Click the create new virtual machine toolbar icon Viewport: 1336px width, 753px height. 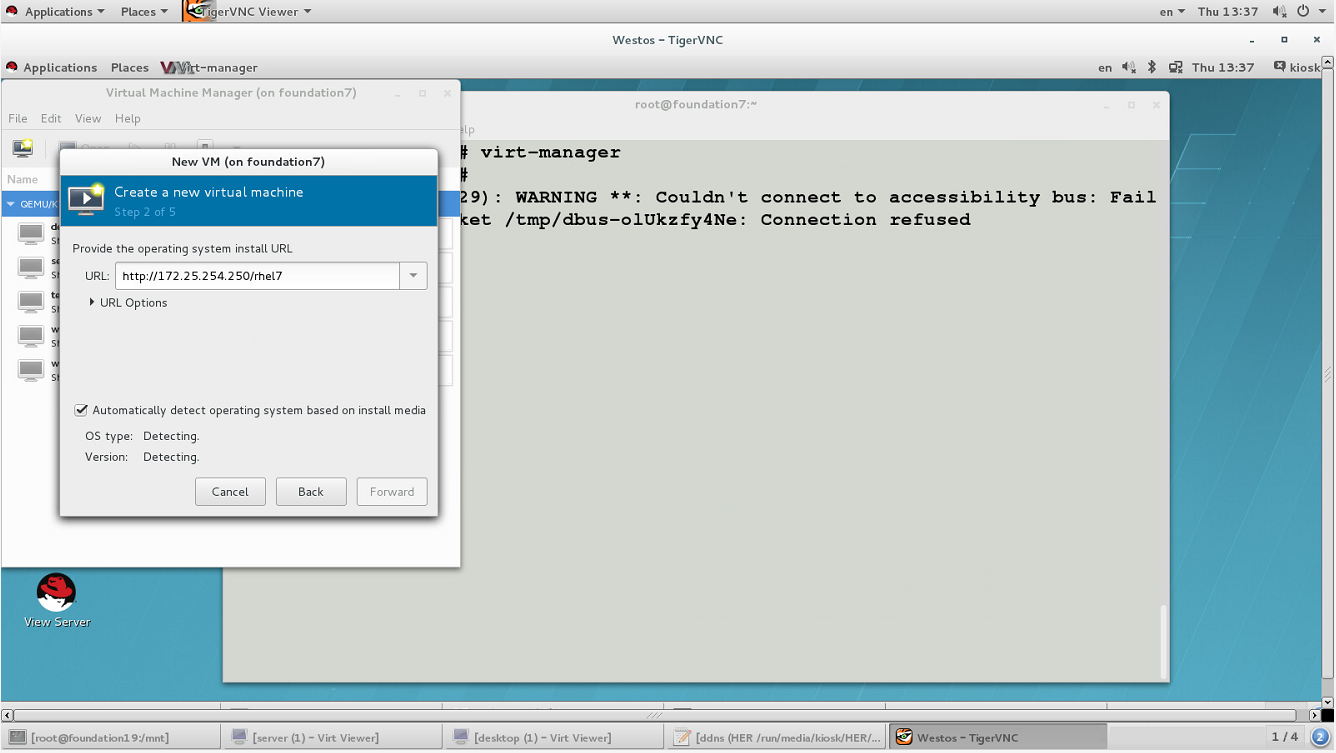point(23,148)
